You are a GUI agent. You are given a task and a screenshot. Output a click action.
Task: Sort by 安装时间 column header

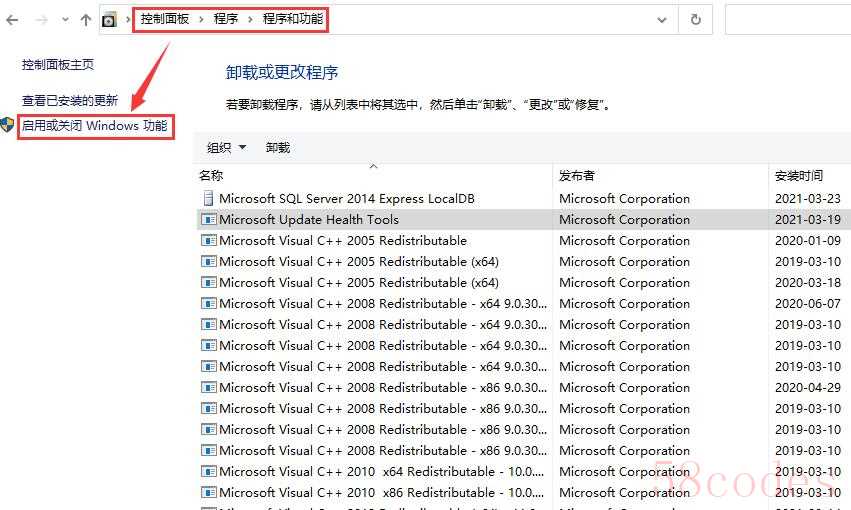coord(799,176)
